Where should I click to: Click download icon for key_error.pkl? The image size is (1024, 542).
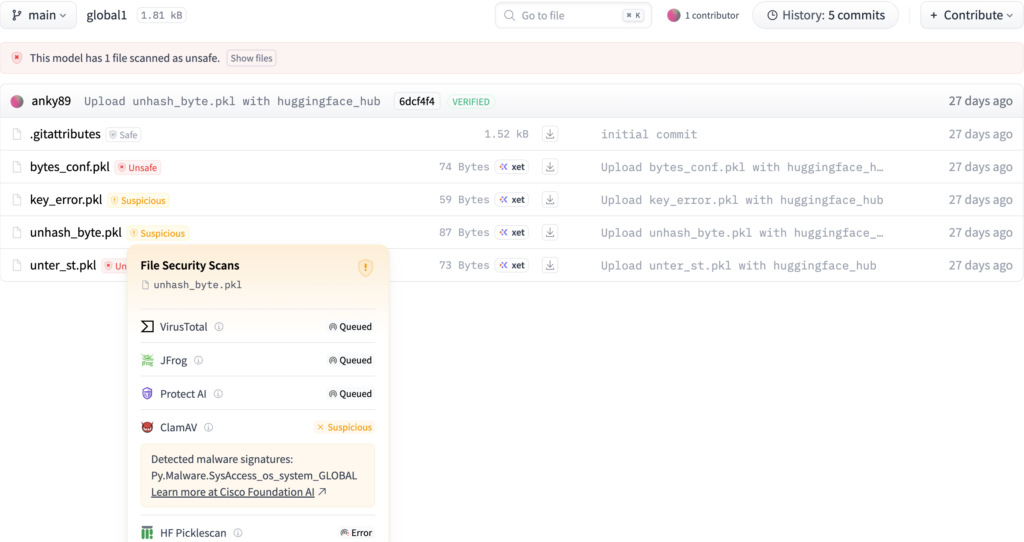click(x=550, y=200)
